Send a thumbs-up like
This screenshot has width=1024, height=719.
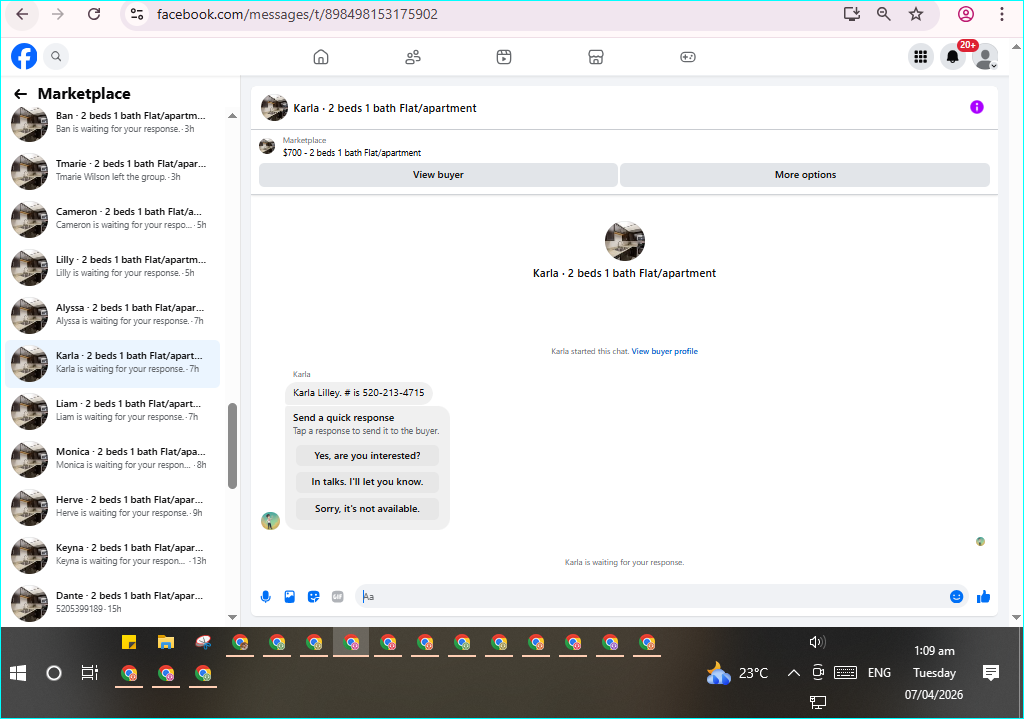click(x=984, y=596)
